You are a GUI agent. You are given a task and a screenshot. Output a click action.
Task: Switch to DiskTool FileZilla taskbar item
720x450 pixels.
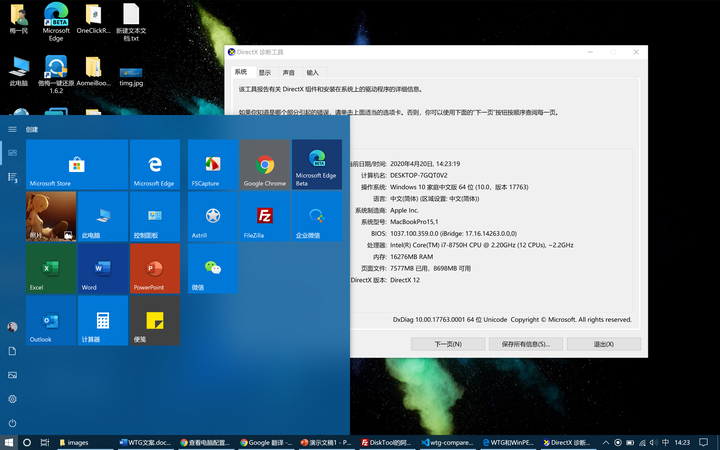(x=387, y=443)
